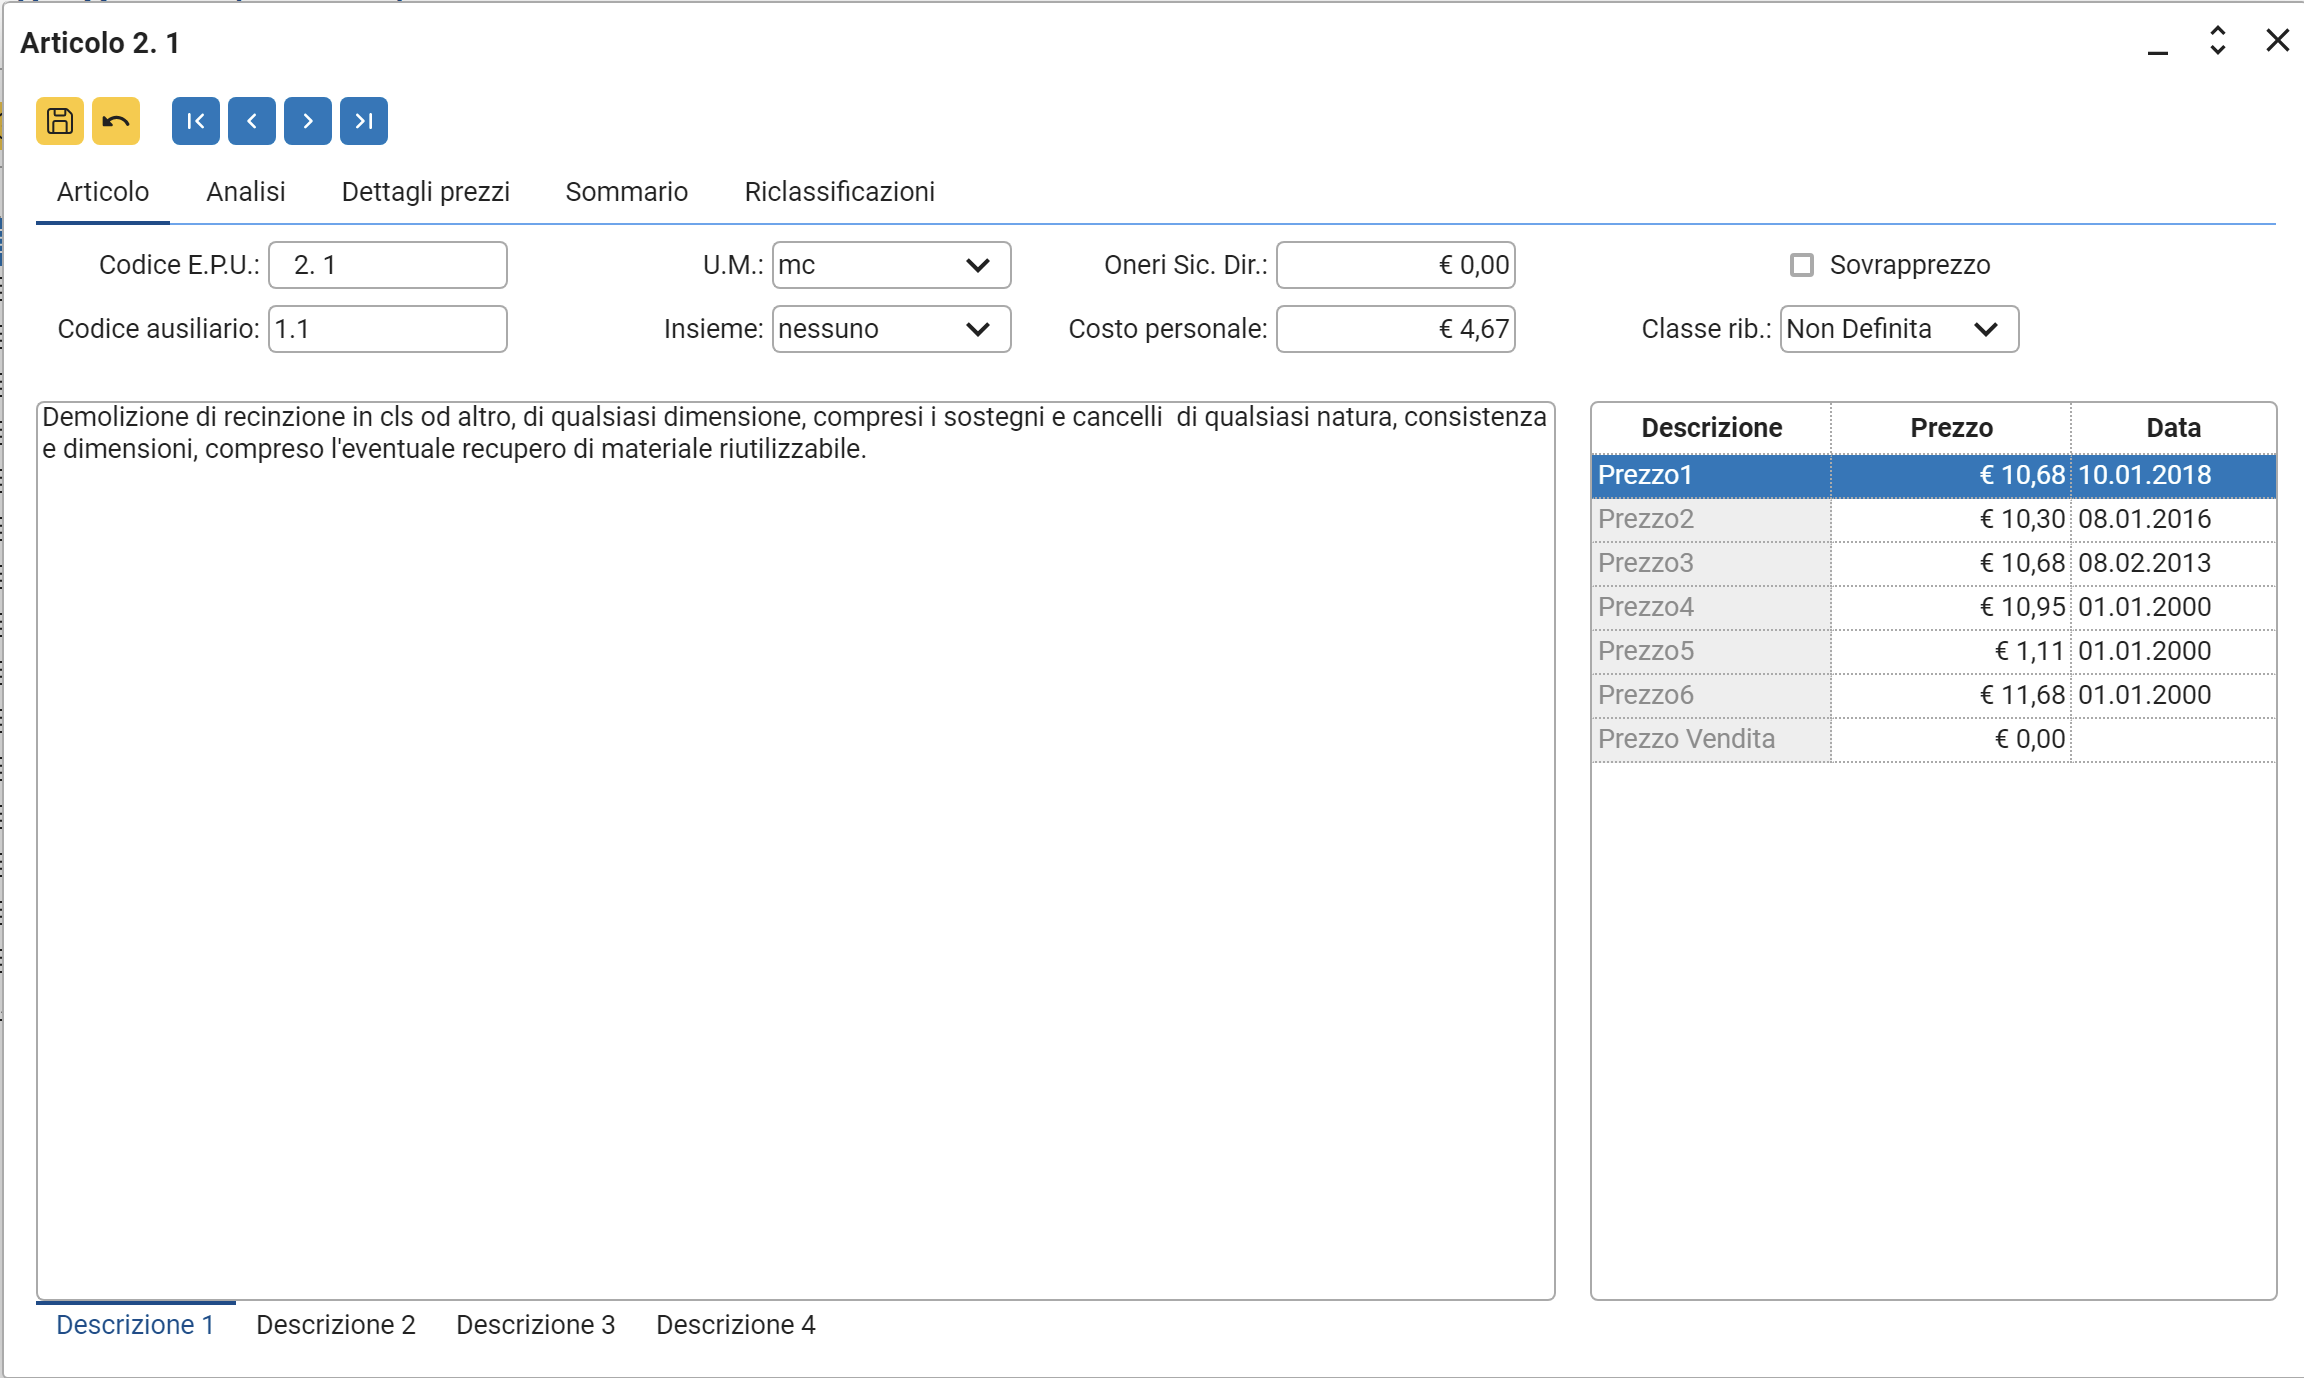Screen dimensions: 2304x1378
Task: Open the Dettagli prezzi tab
Action: [x=425, y=192]
